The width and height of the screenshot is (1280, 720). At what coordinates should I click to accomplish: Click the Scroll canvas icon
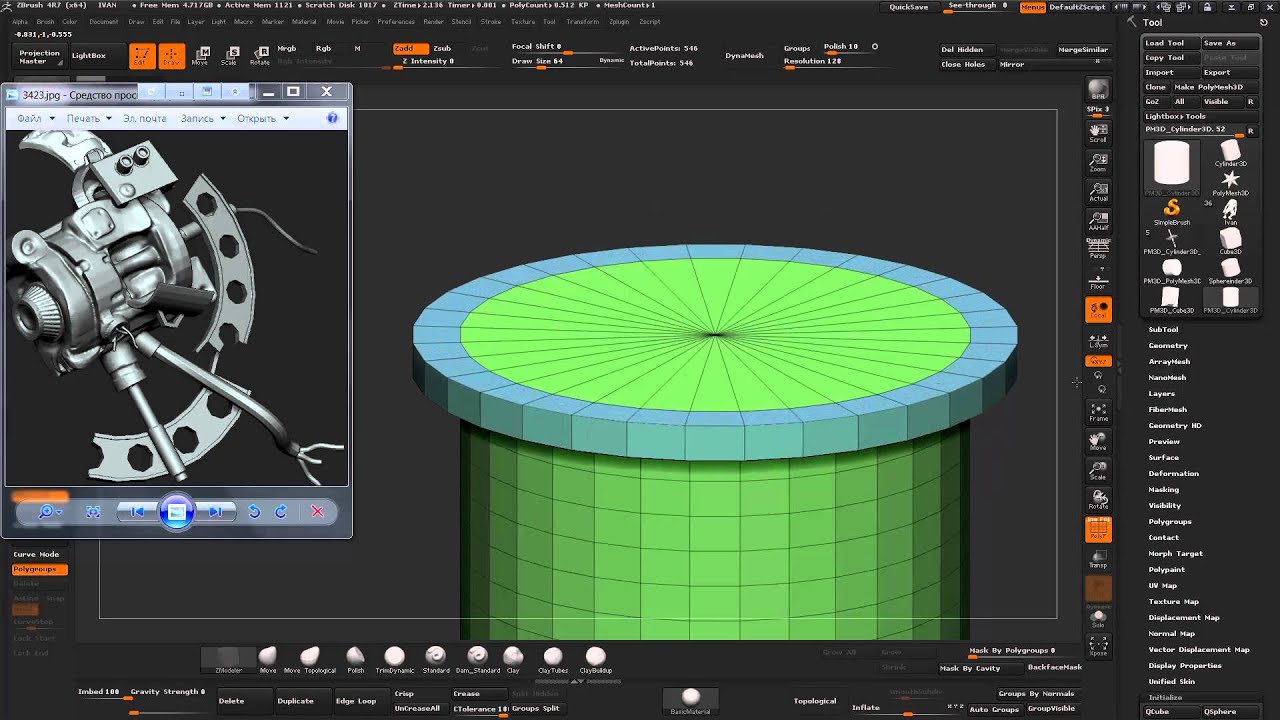pyautogui.click(x=1098, y=132)
